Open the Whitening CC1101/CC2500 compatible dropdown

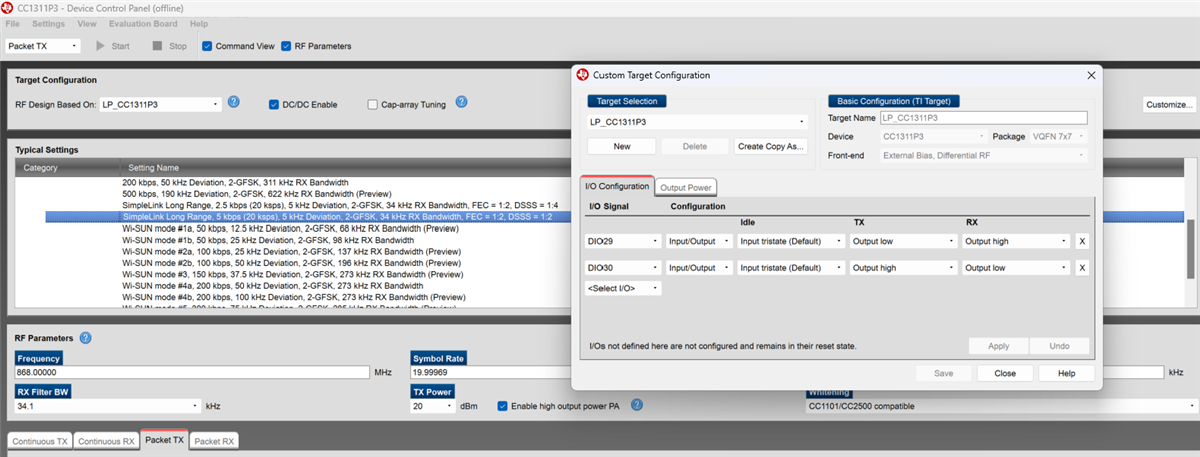click(1001, 406)
